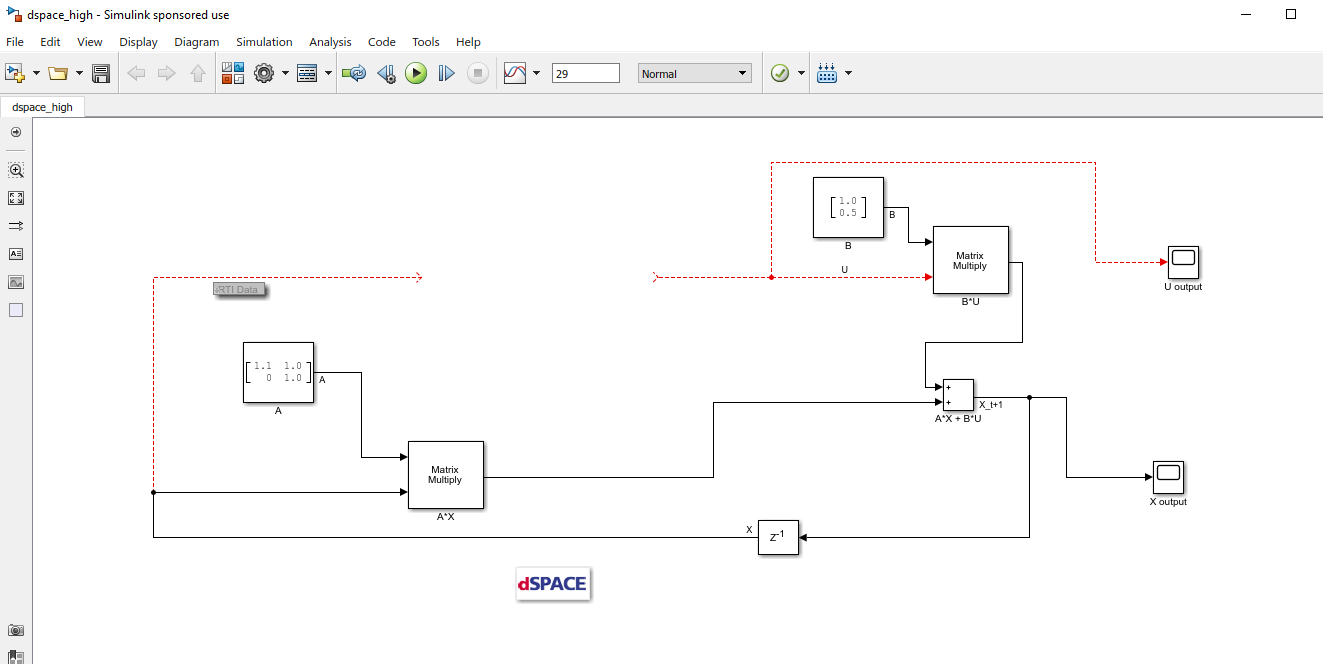
Task: Click the Zoom tool in left palette
Action: click(16, 170)
